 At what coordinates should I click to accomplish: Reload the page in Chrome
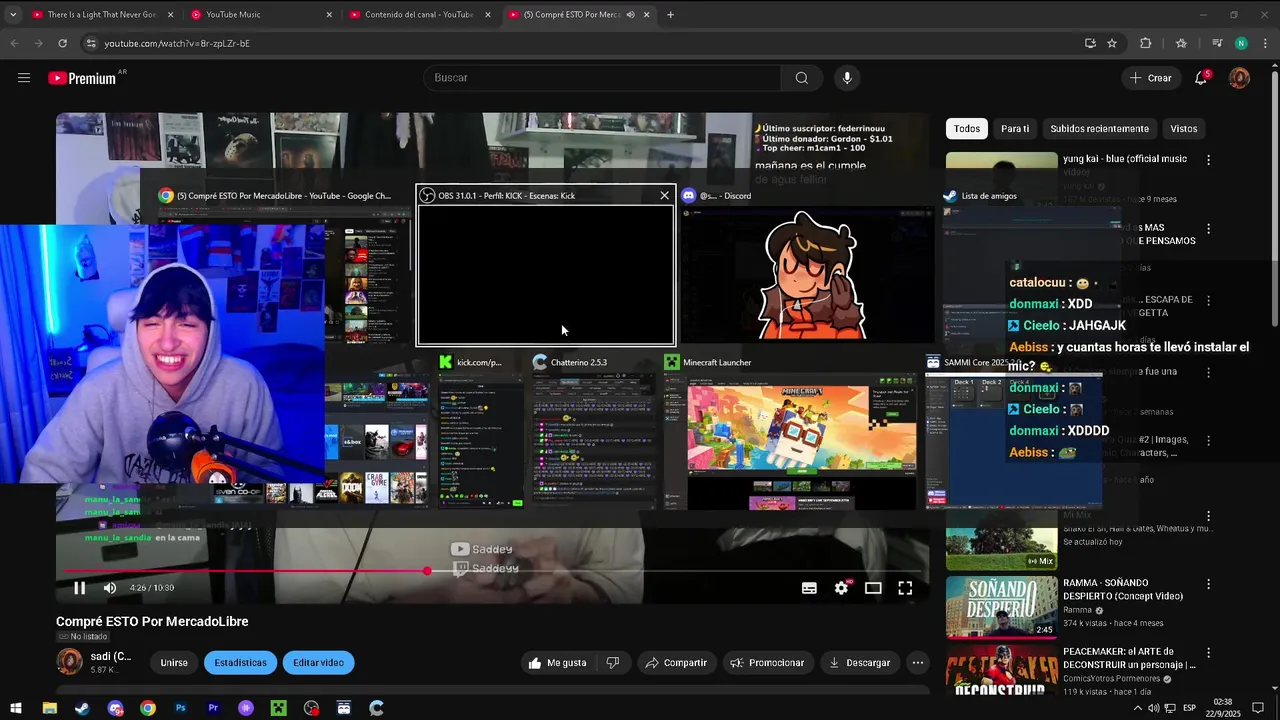tap(62, 43)
